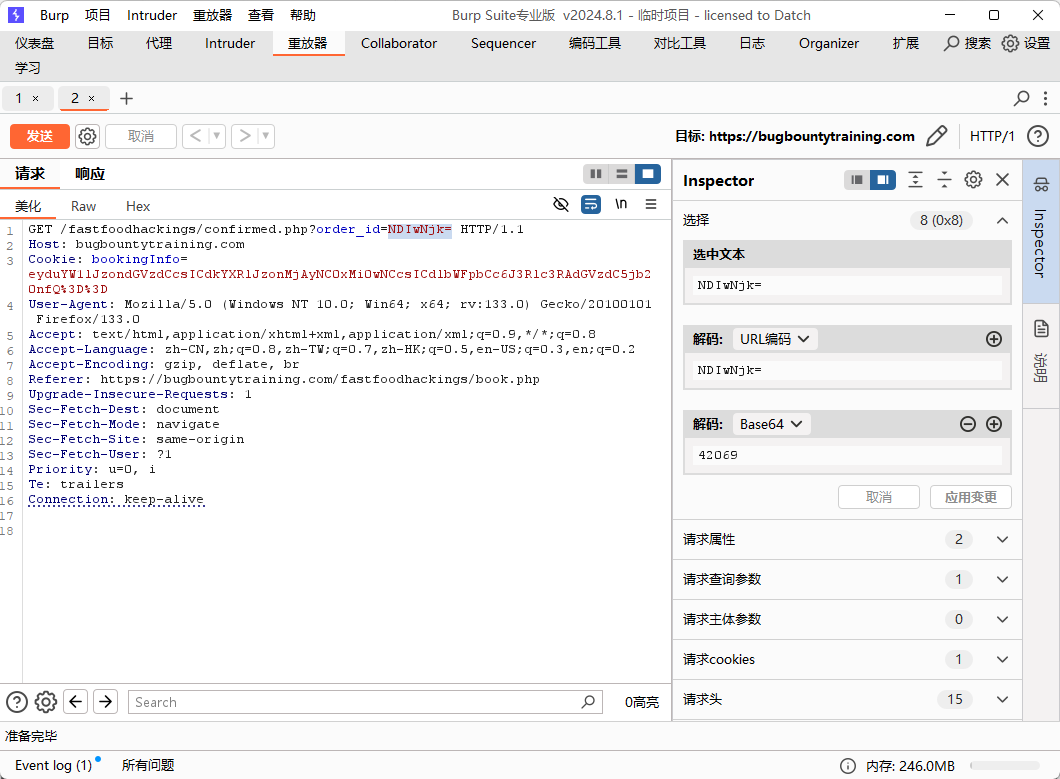Switch to tabbed request/response layout

648,174
